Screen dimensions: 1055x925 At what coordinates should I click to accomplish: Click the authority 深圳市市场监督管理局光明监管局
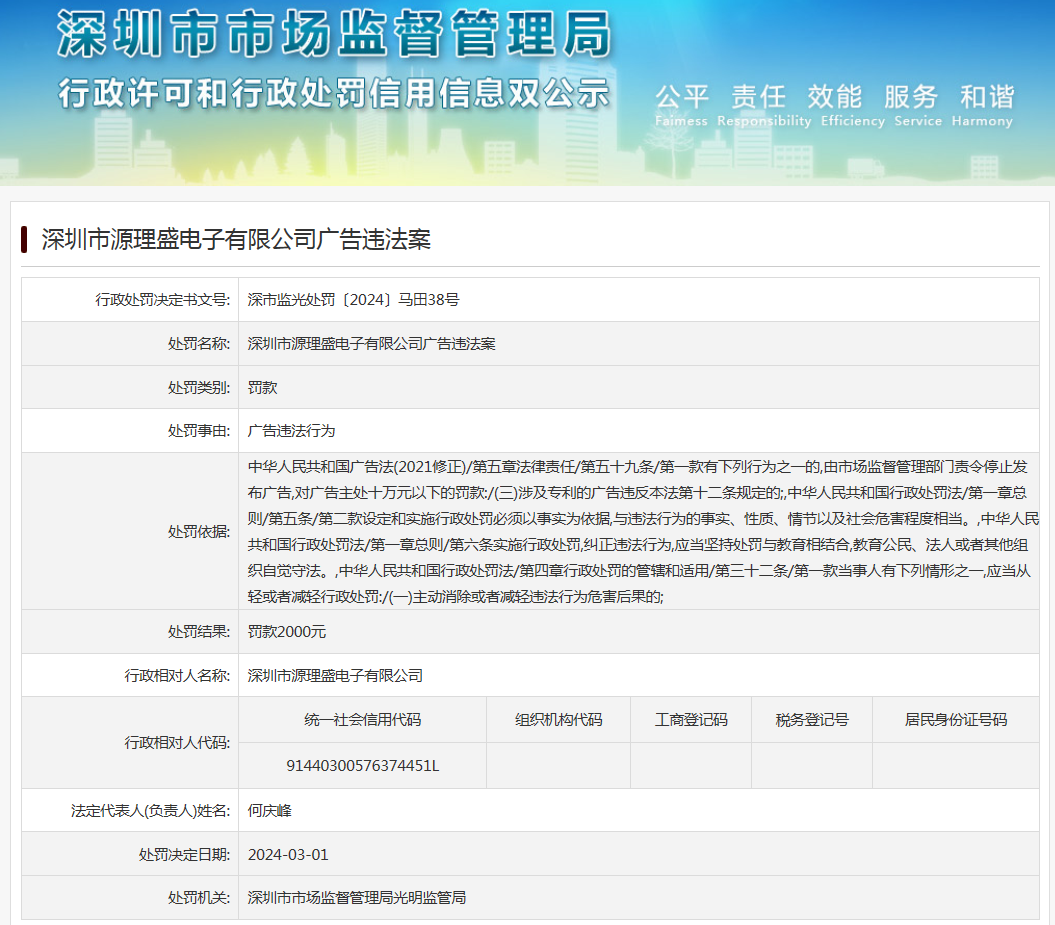click(x=357, y=897)
